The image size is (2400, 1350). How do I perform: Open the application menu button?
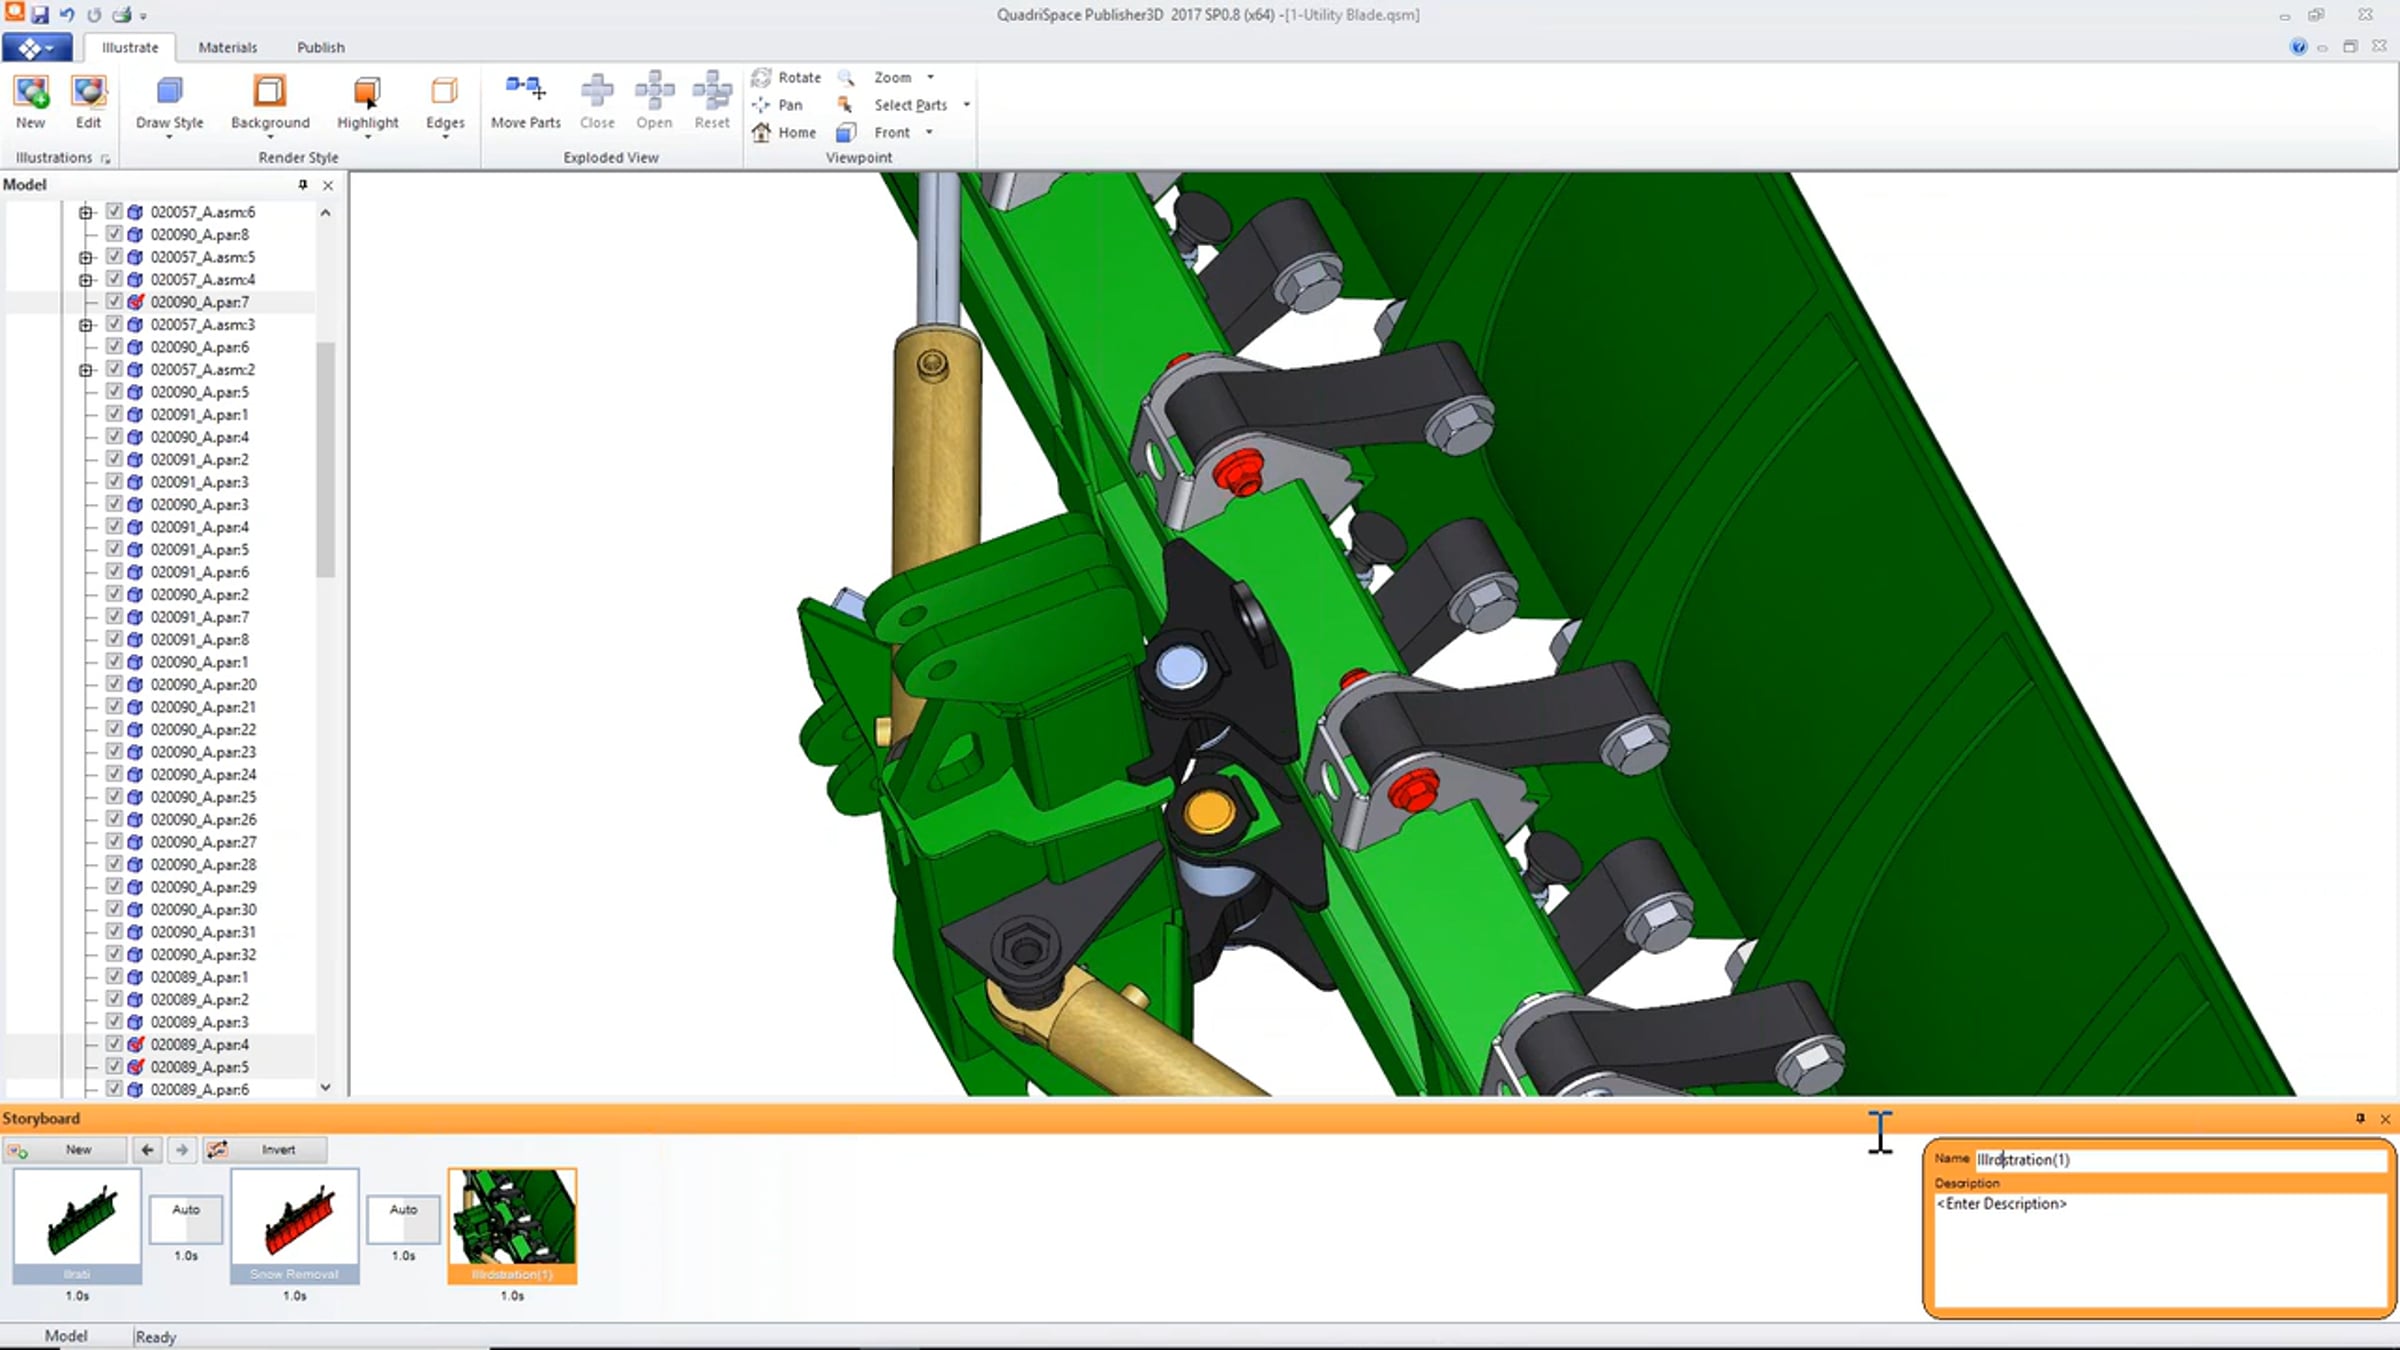(x=36, y=47)
